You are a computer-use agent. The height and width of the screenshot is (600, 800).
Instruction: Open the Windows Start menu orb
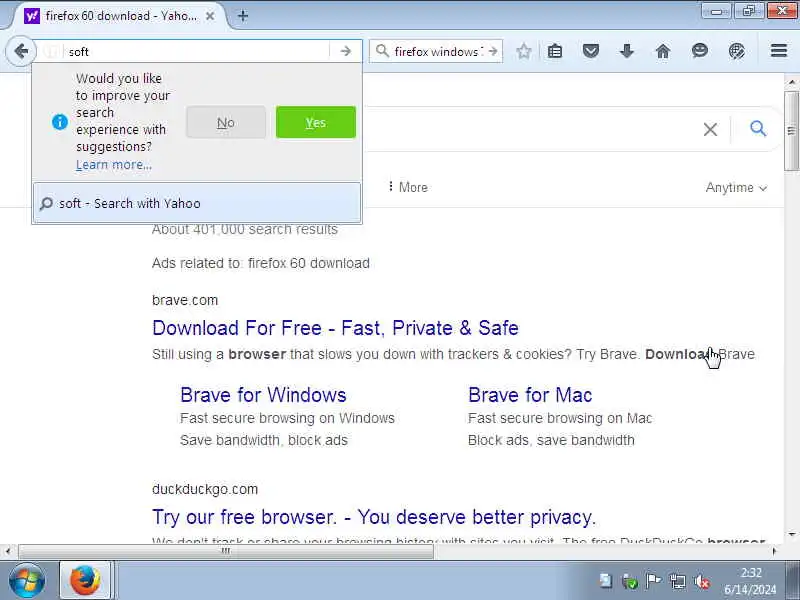click(27, 581)
